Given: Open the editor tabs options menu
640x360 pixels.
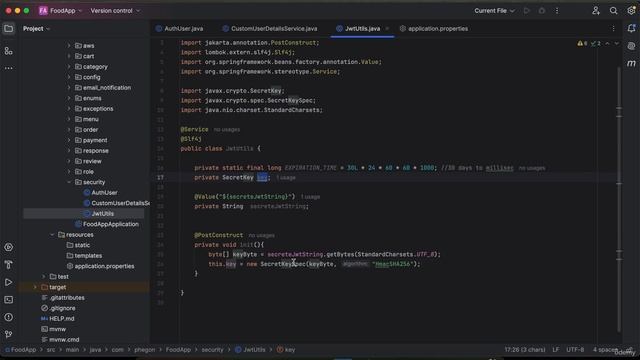Looking at the screenshot, I should (613, 29).
